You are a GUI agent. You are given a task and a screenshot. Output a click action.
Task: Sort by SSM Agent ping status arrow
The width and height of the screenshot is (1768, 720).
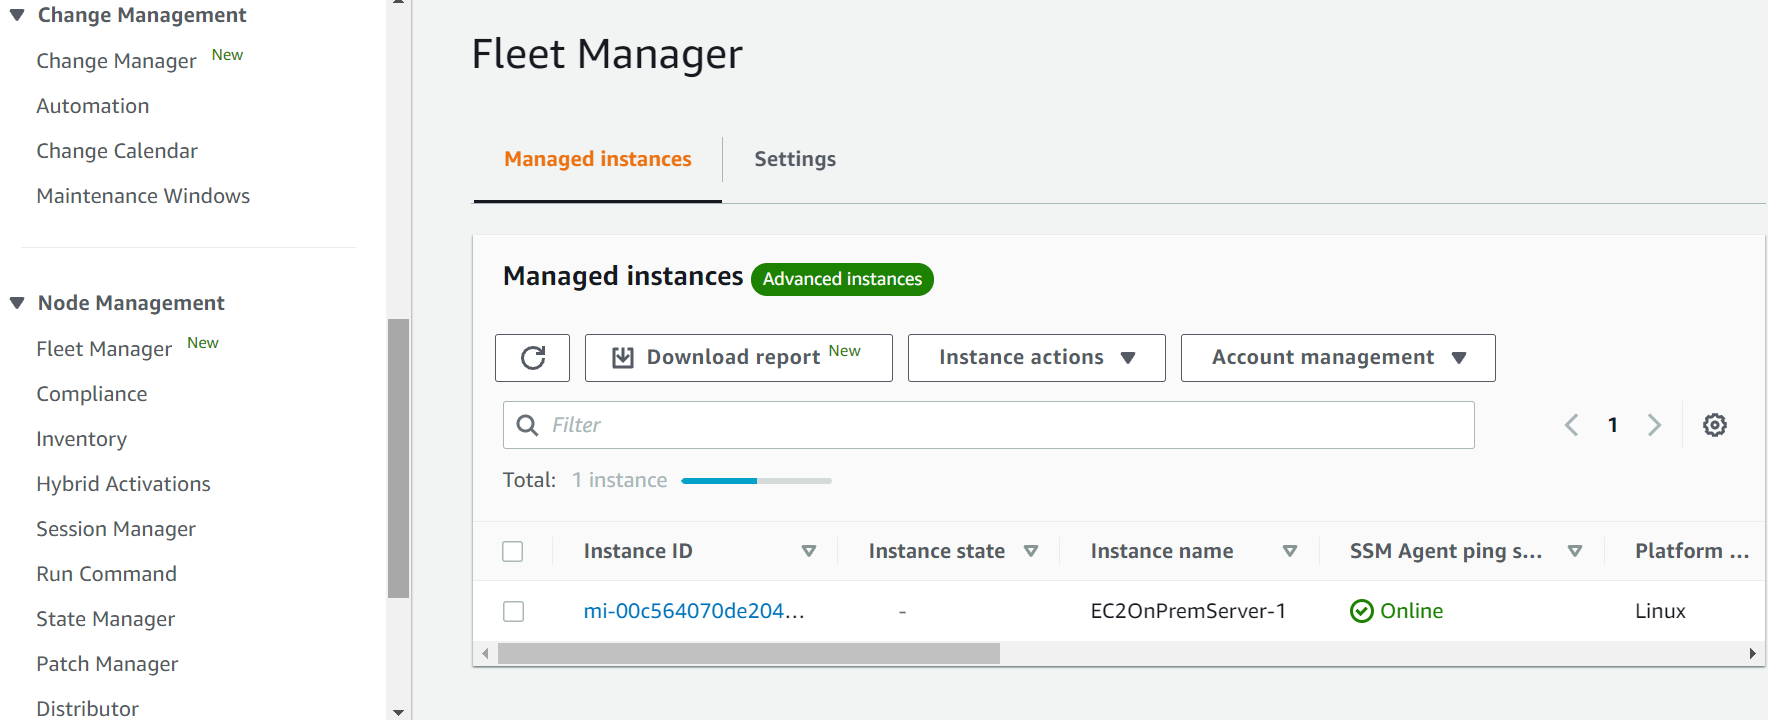[1575, 551]
